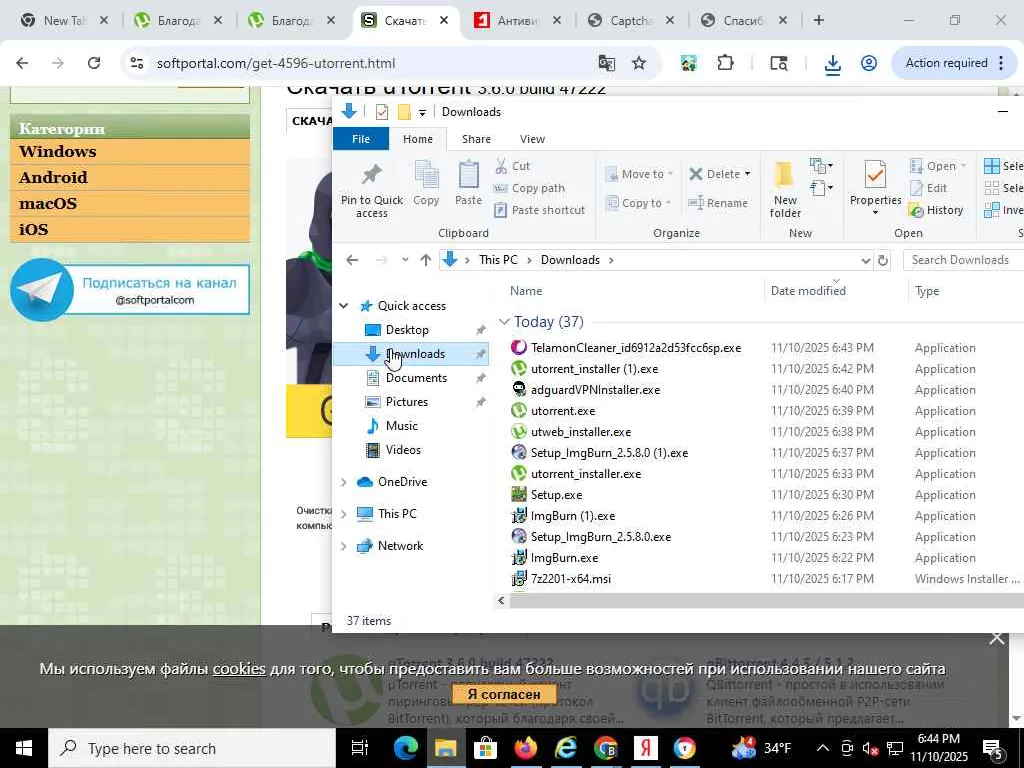Collapse the Quick access tree node
The width and height of the screenshot is (1024, 768).
(344, 306)
